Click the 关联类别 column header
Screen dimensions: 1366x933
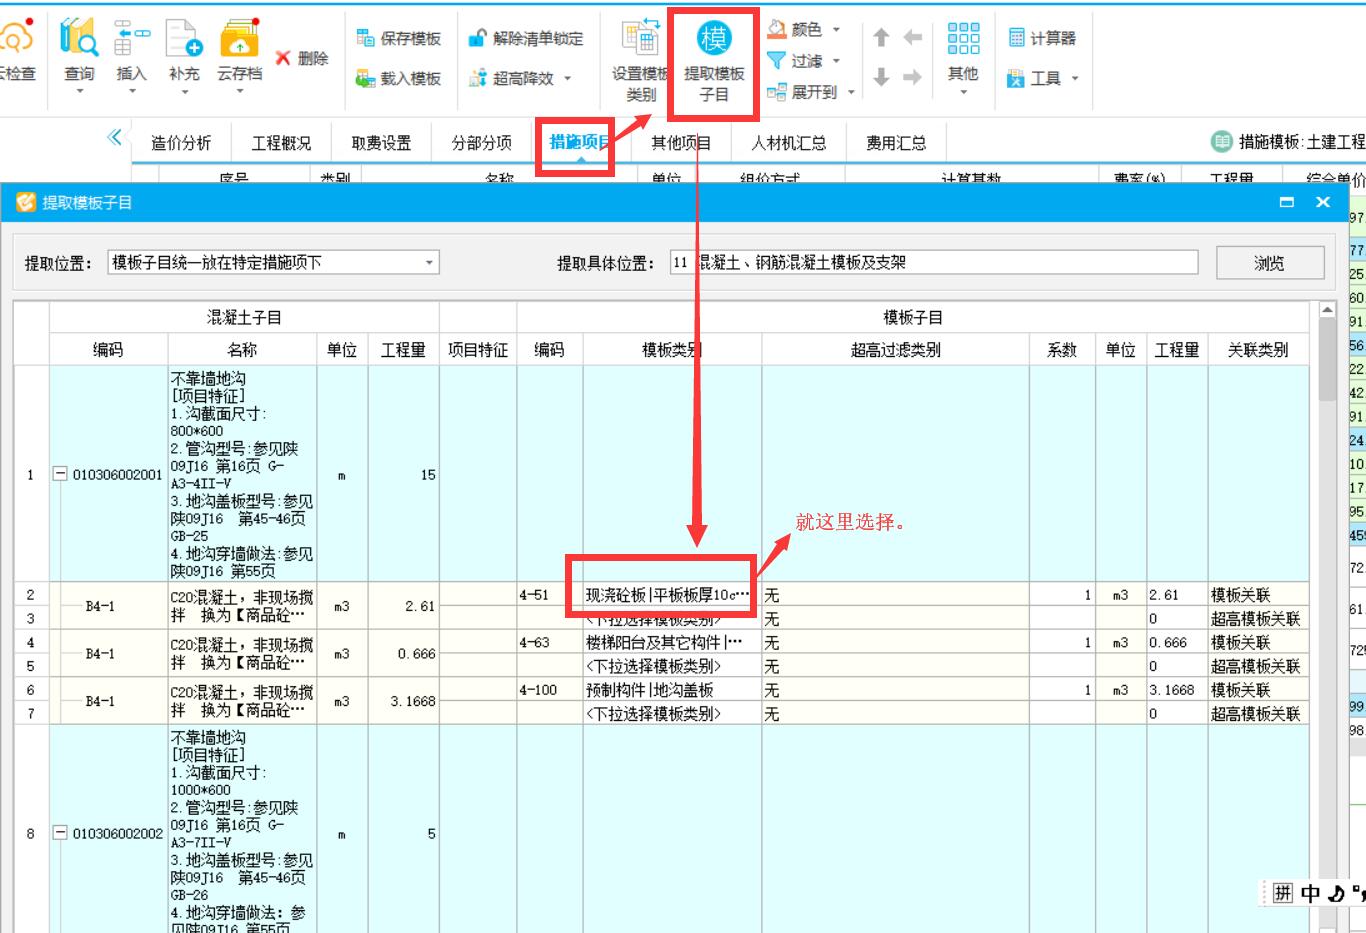(1258, 350)
